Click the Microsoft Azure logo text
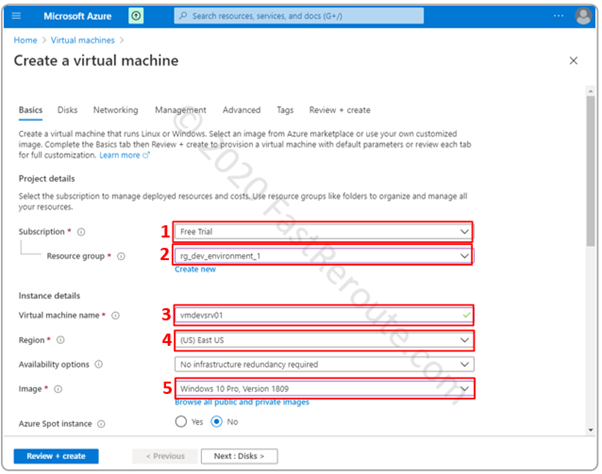Viewport: 602px width, 474px height. click(78, 16)
